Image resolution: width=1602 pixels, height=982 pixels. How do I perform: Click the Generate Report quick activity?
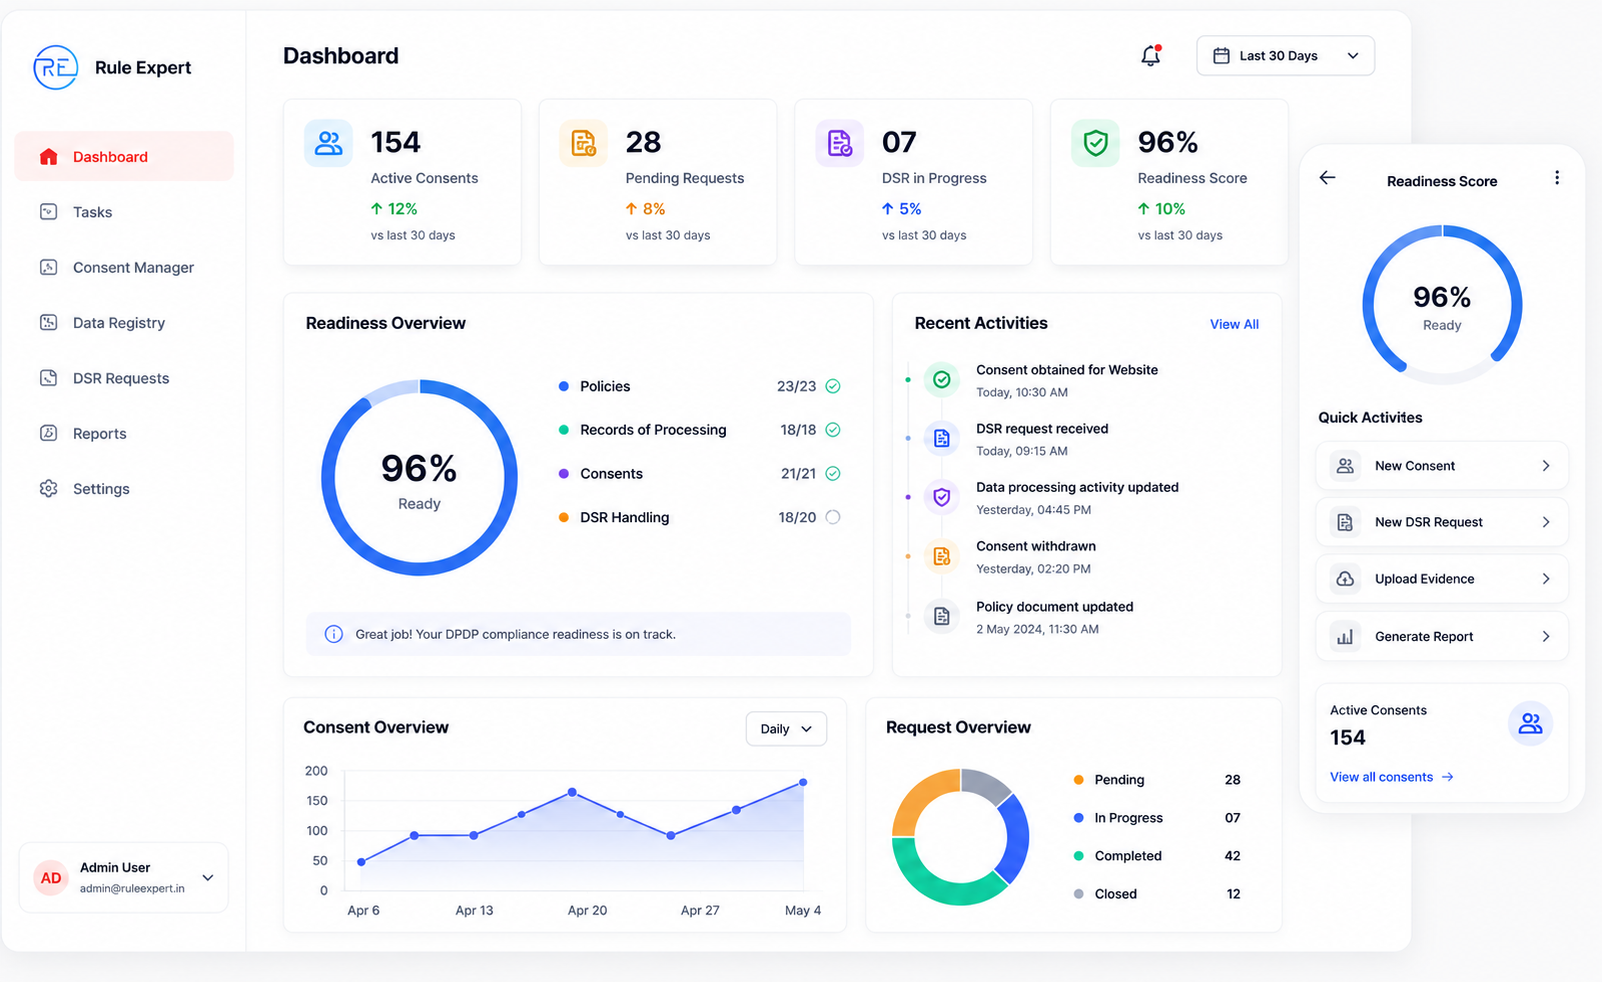1442,636
